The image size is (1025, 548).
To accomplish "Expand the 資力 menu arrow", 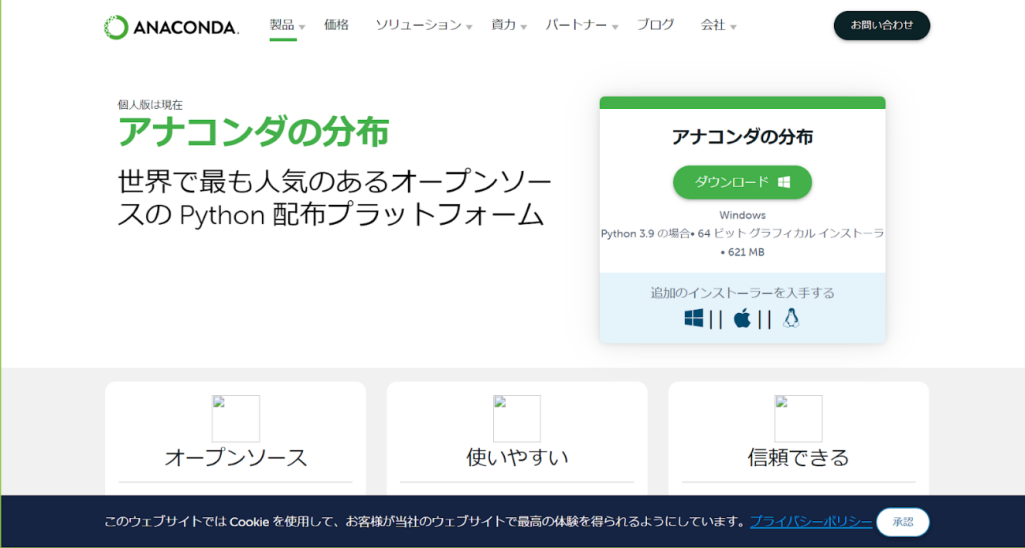I will pyautogui.click(x=524, y=27).
